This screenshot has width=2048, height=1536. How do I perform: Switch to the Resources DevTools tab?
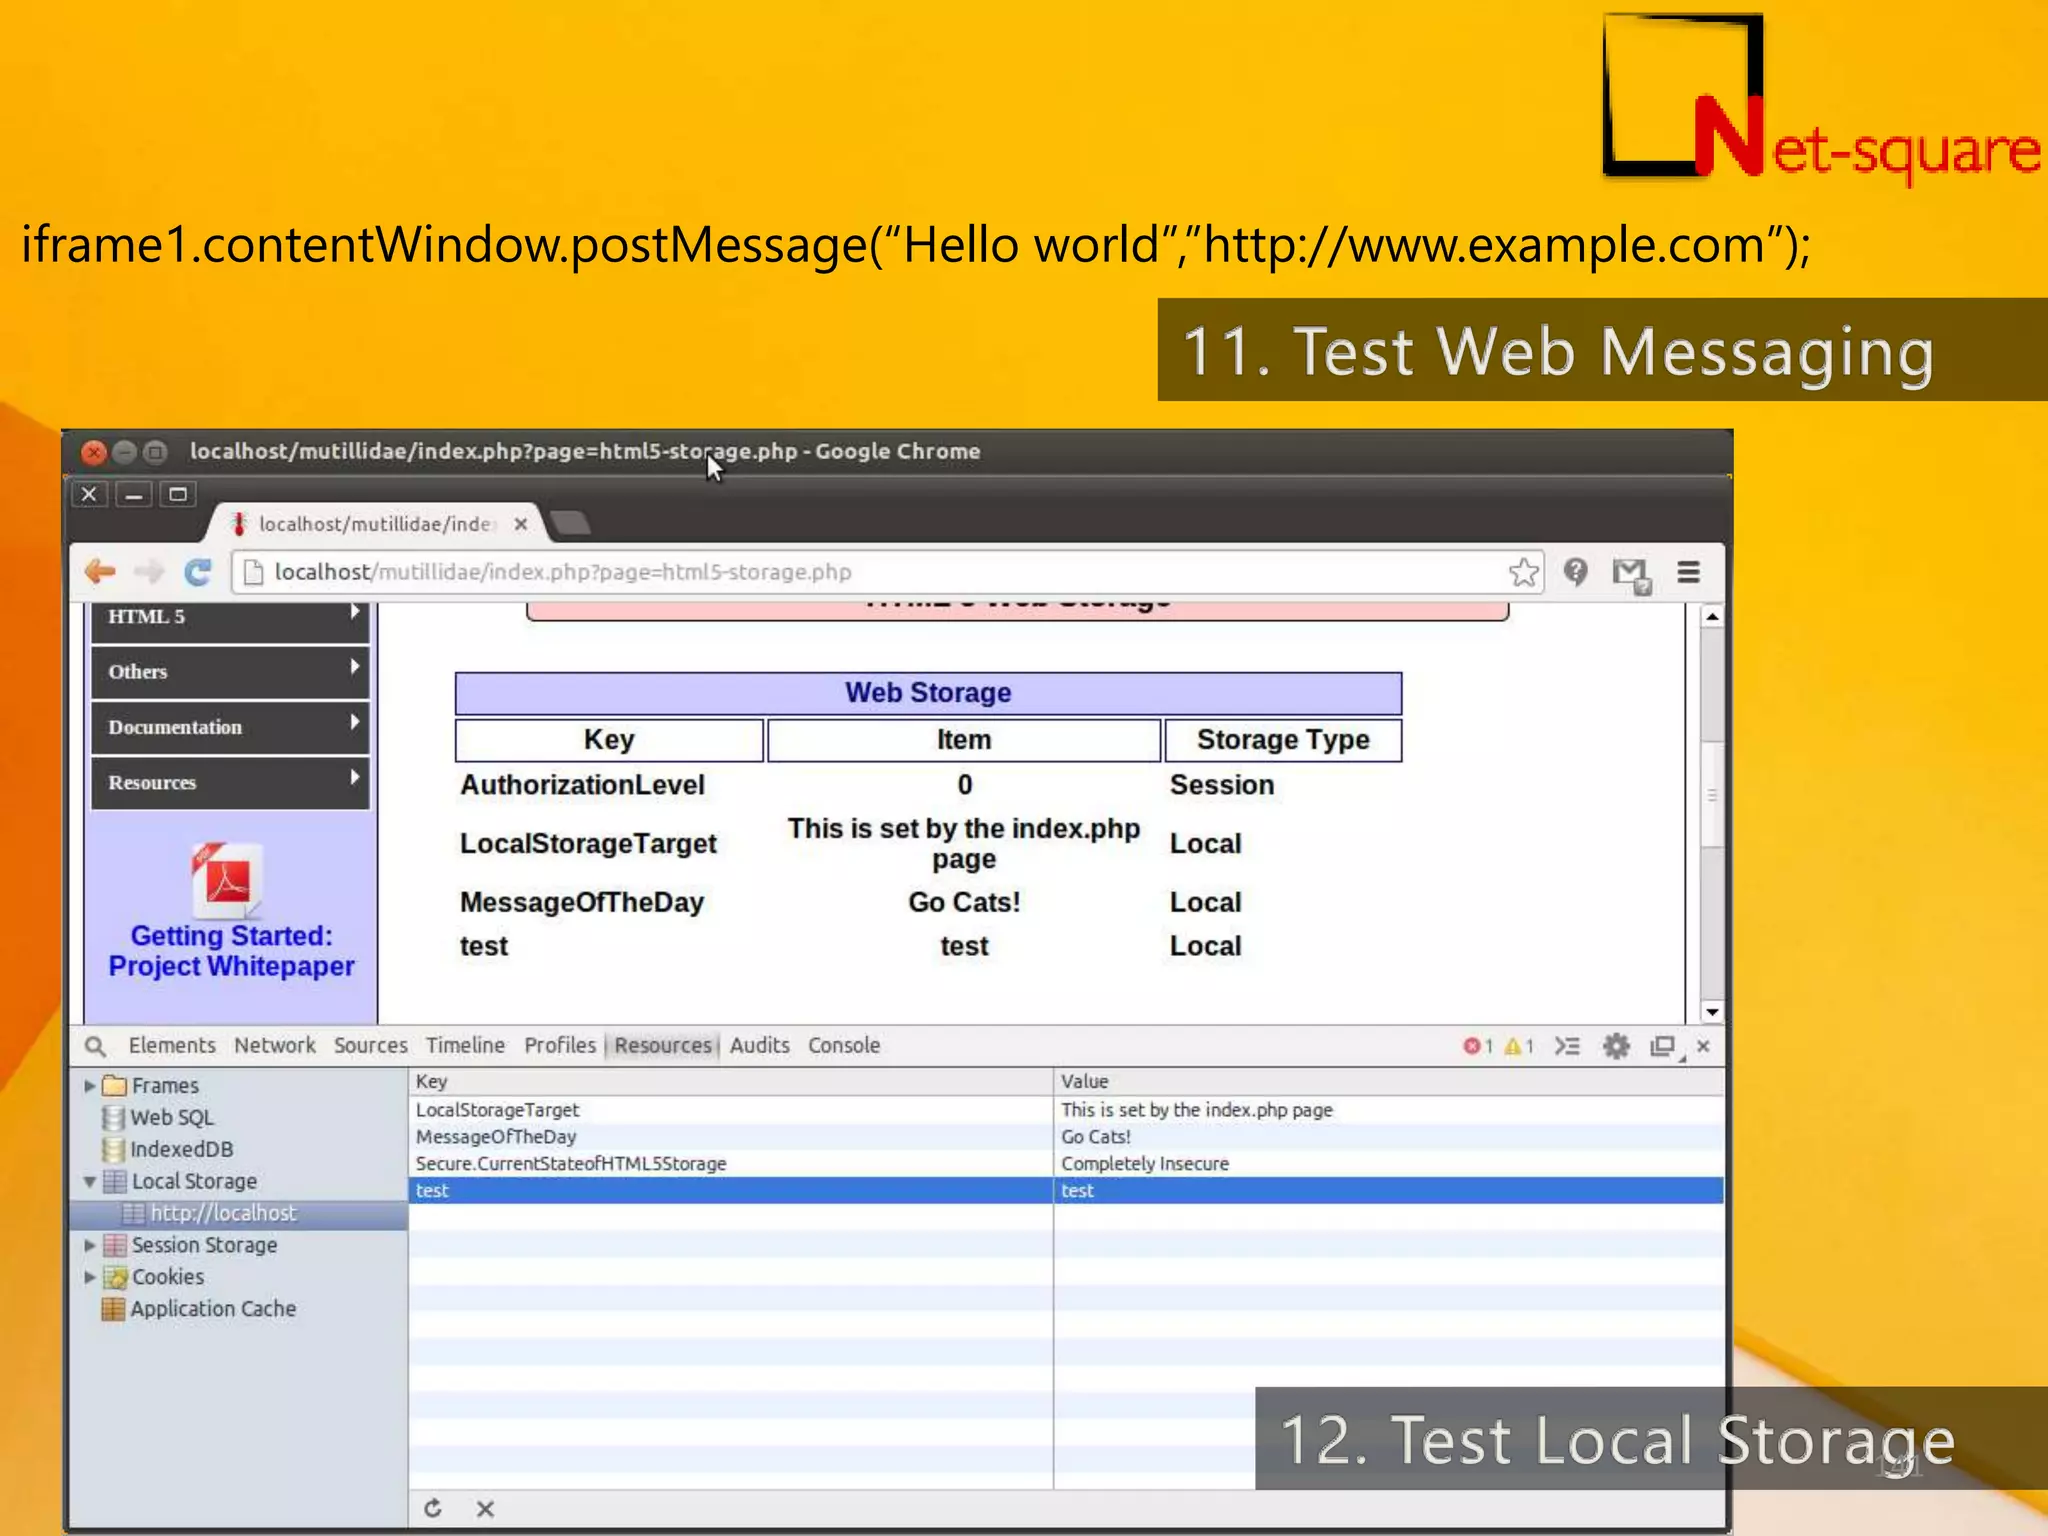pos(663,1046)
